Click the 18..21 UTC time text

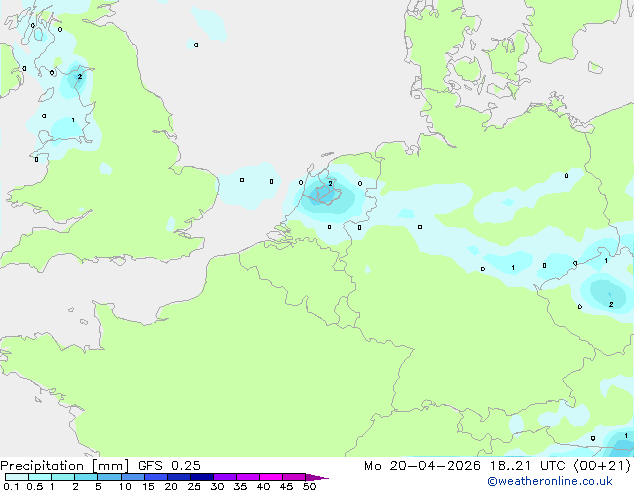[527, 466]
